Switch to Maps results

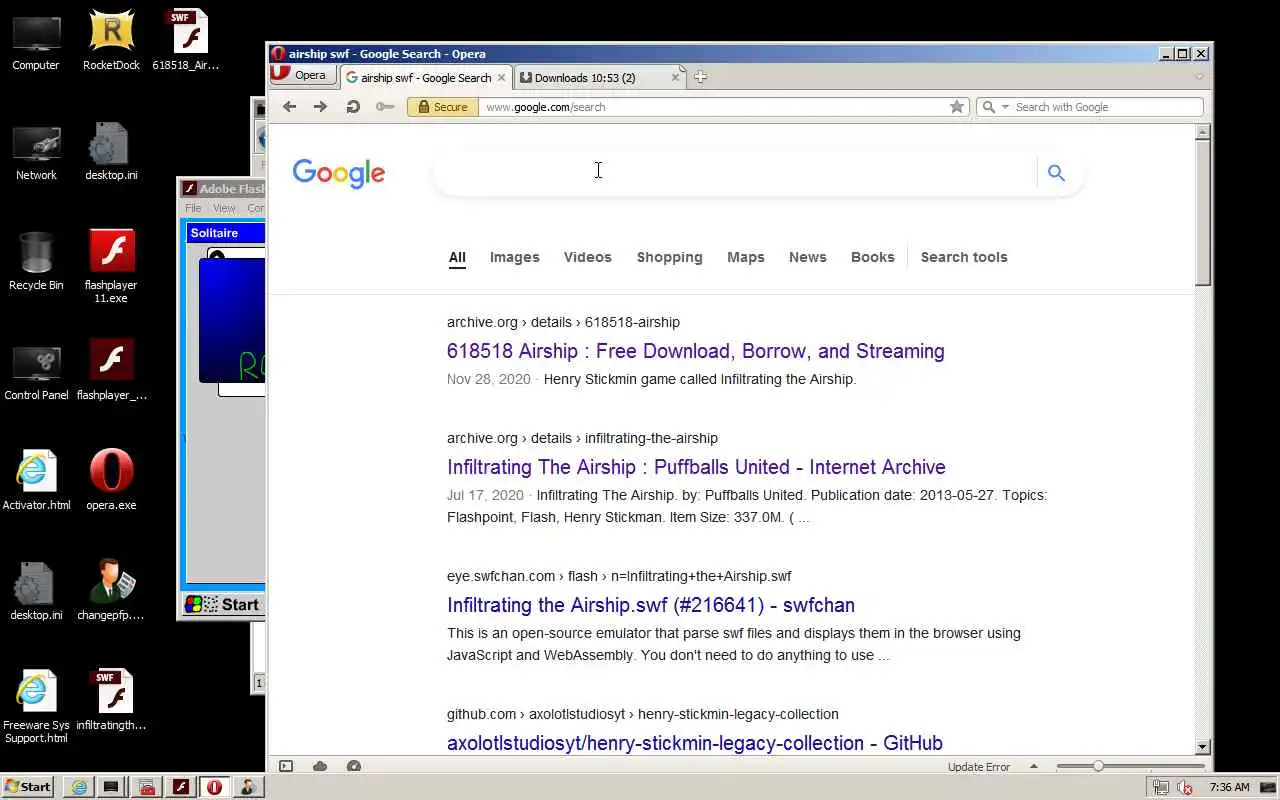(x=746, y=257)
